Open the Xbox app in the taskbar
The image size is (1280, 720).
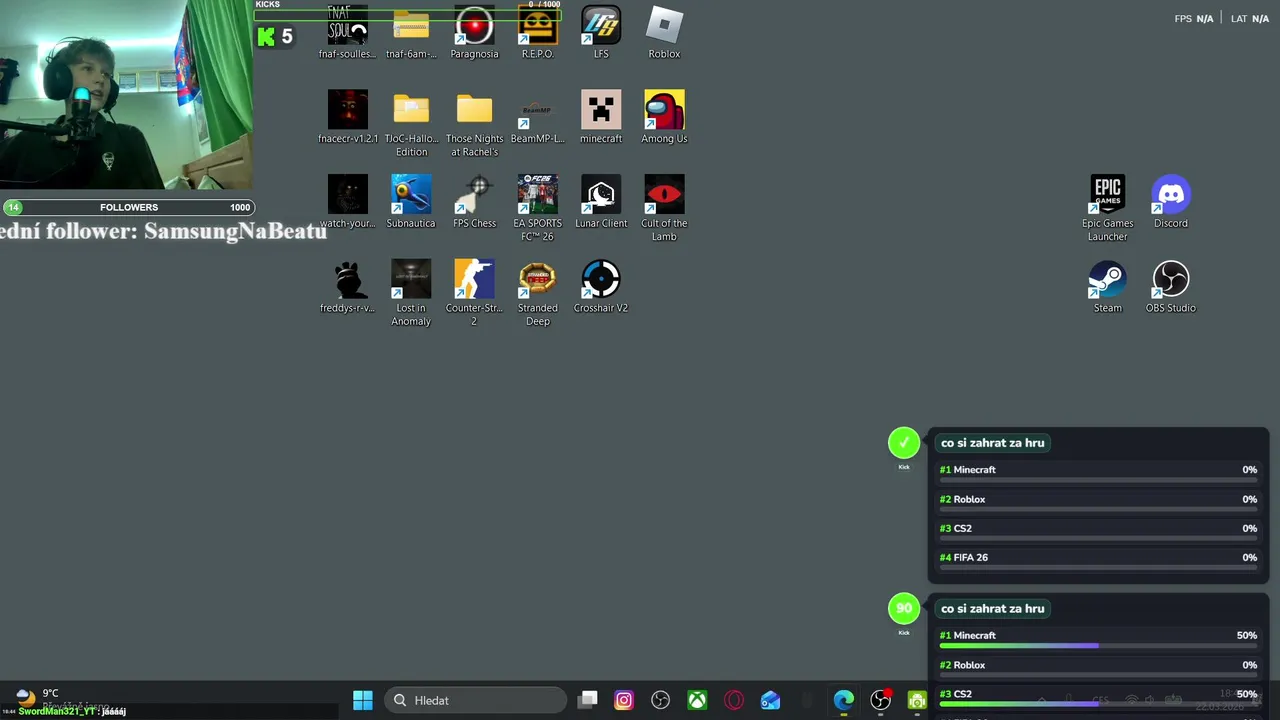point(697,700)
